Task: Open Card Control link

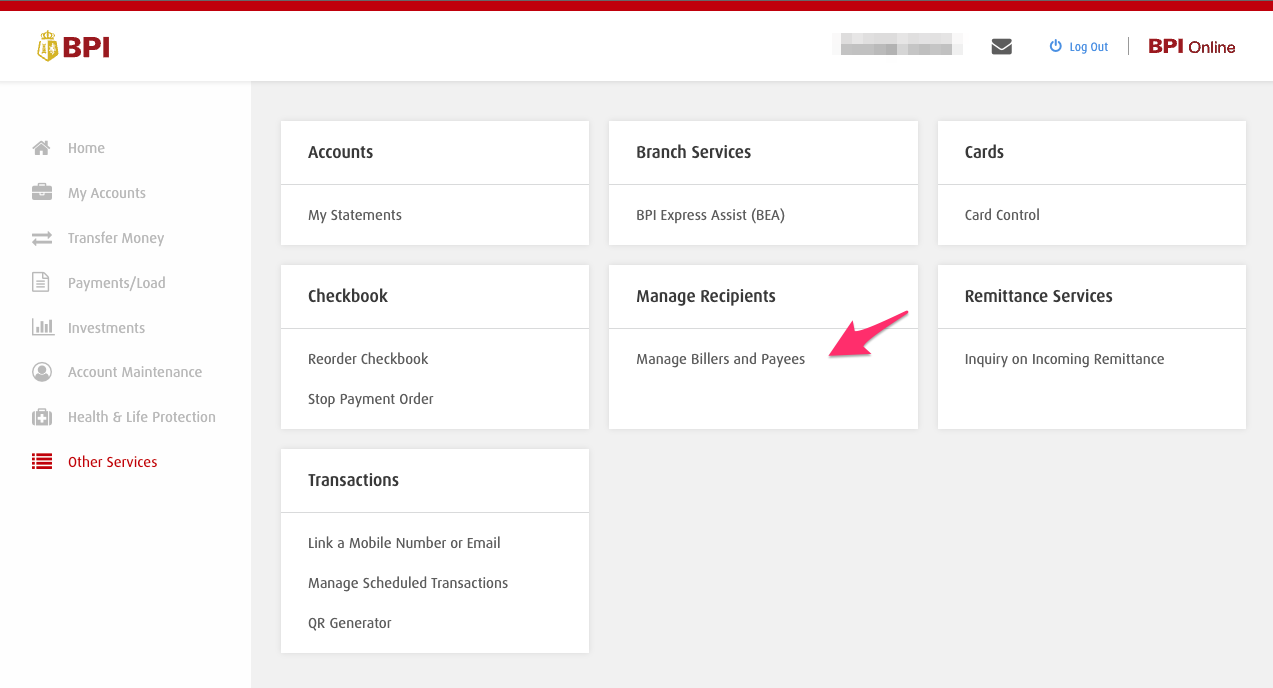Action: pyautogui.click(x=1002, y=215)
